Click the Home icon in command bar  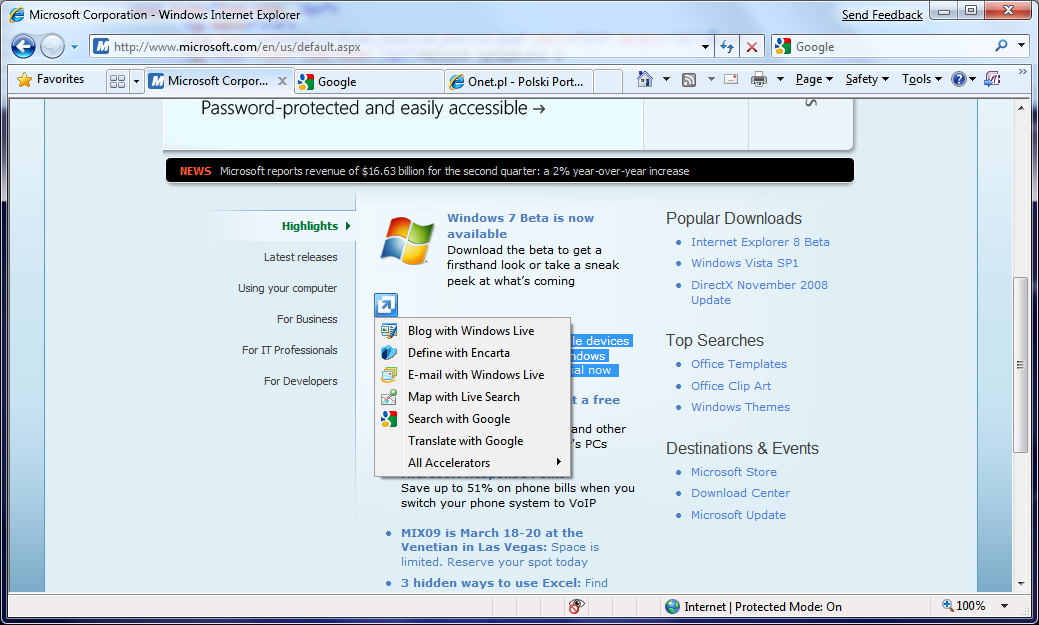(x=645, y=79)
